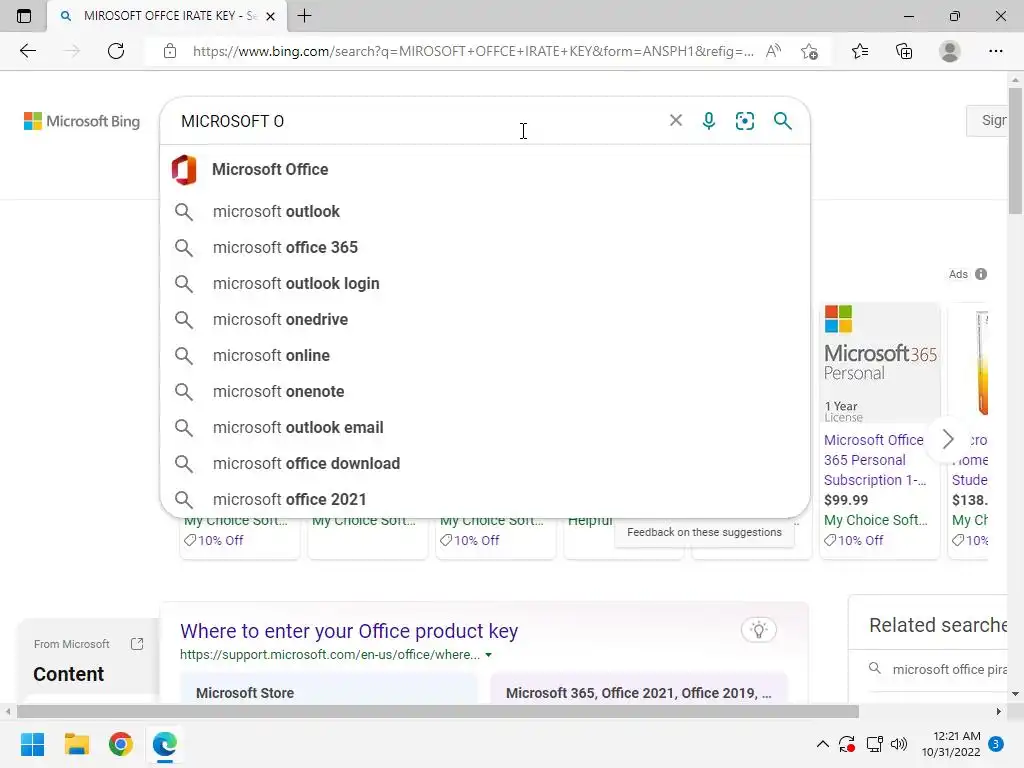The image size is (1024, 768).
Task: Open Read aloud icon in address bar
Action: pos(773,51)
